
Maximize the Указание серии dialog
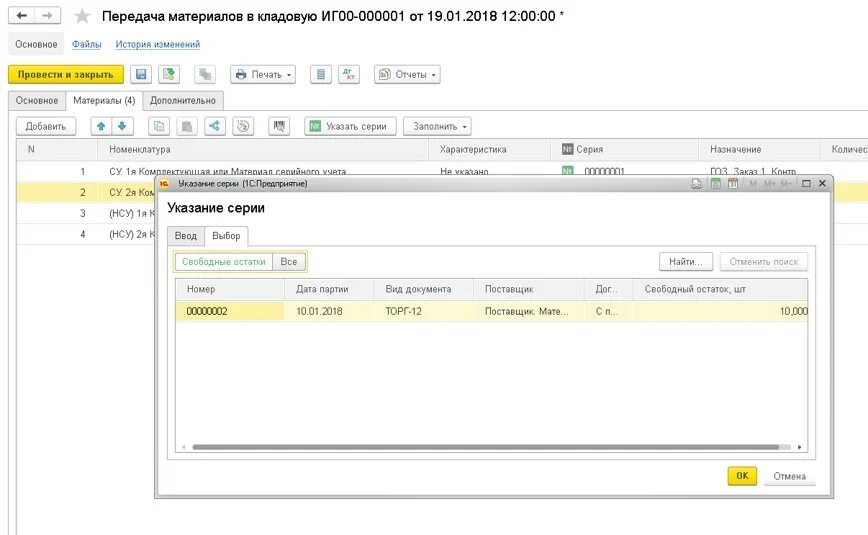tap(807, 184)
